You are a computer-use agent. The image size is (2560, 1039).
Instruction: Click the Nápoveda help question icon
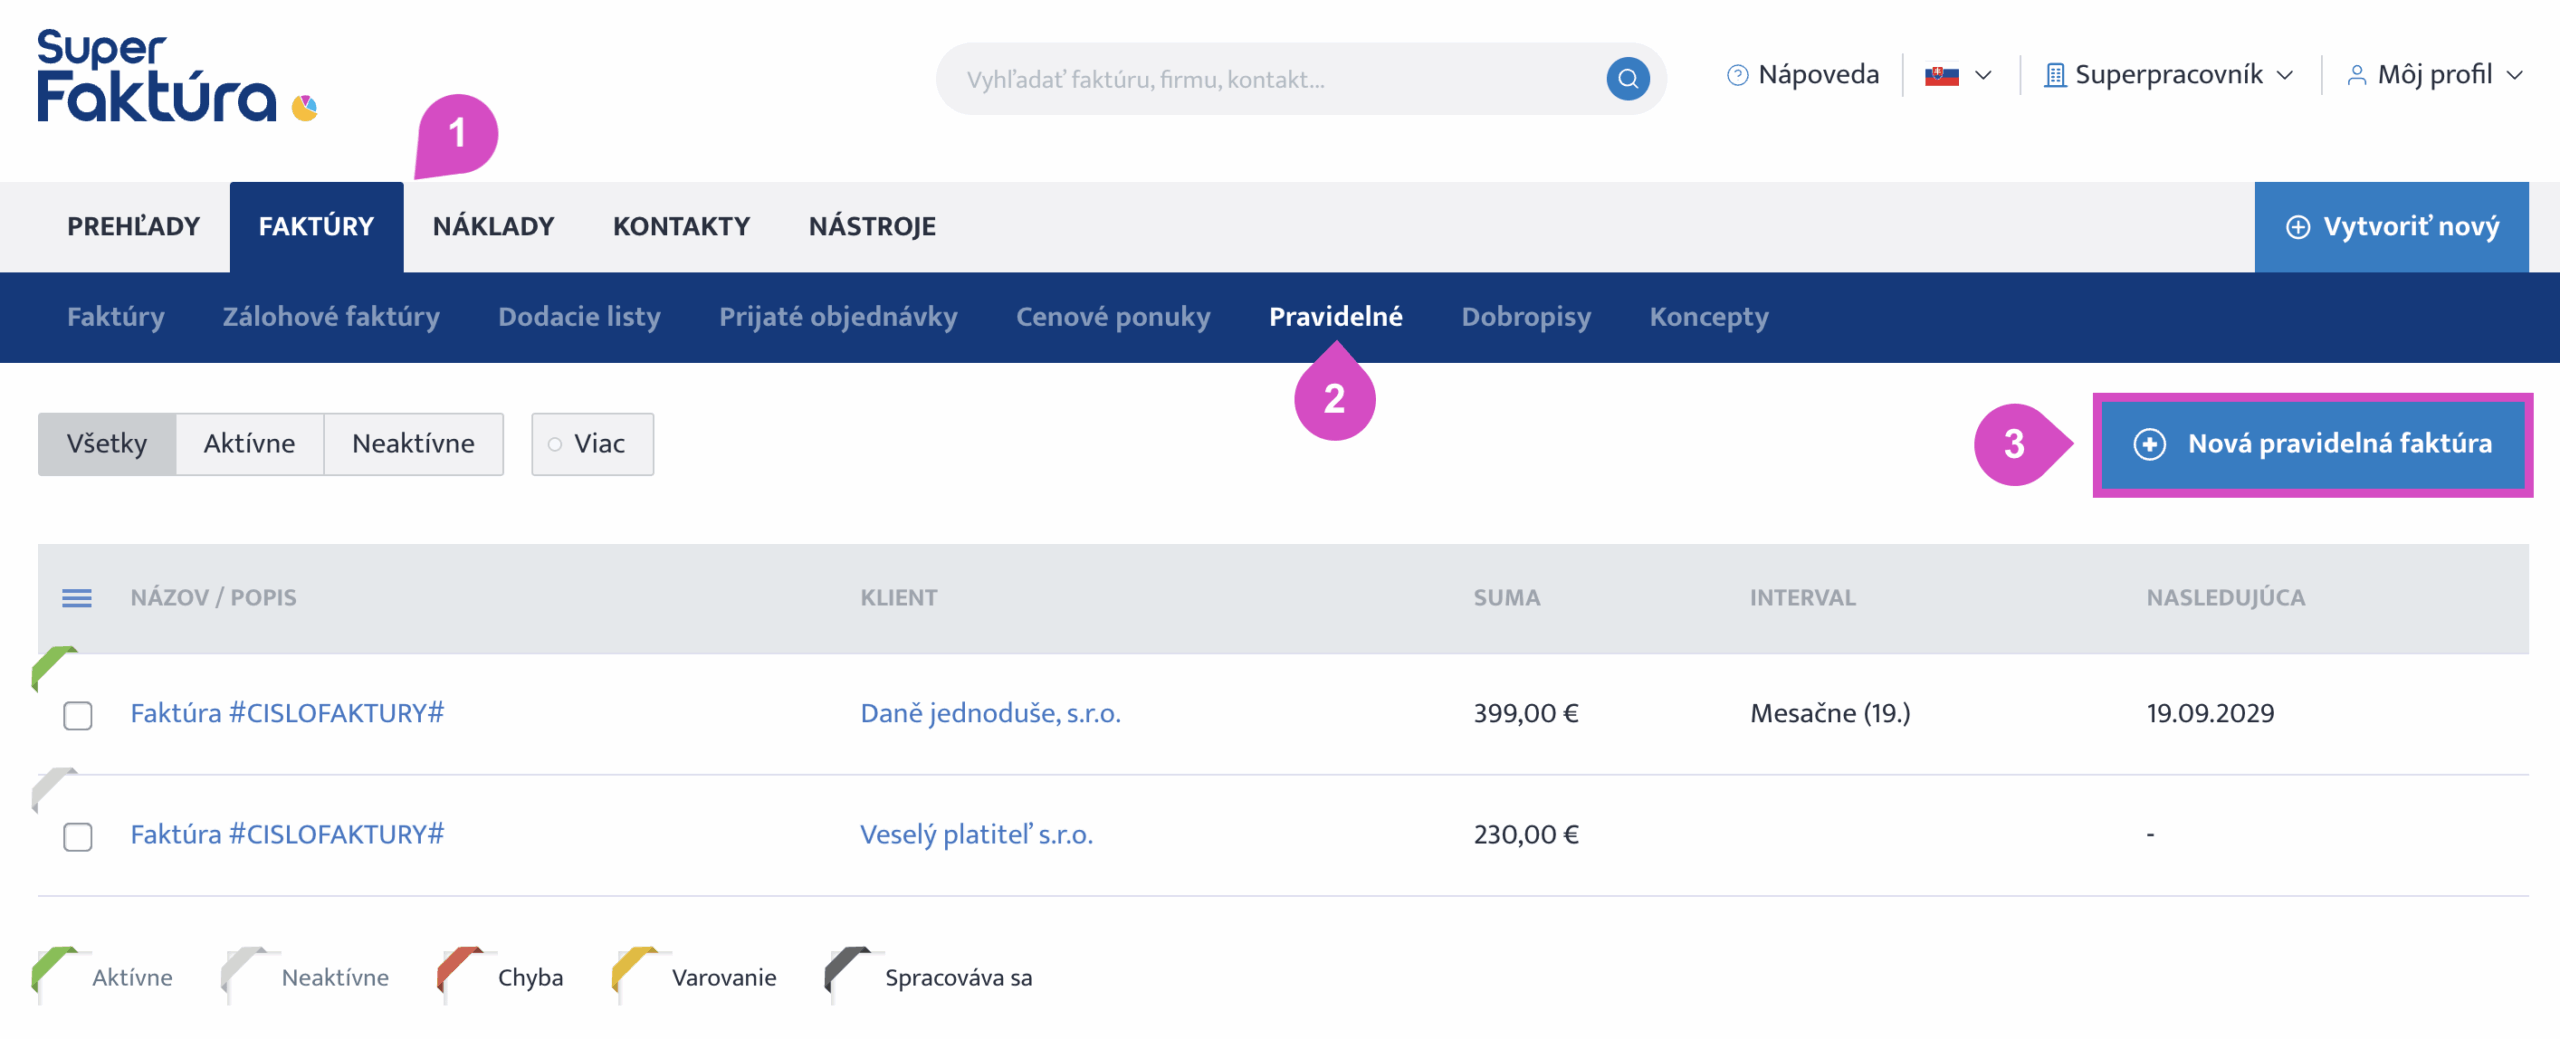coord(1738,75)
